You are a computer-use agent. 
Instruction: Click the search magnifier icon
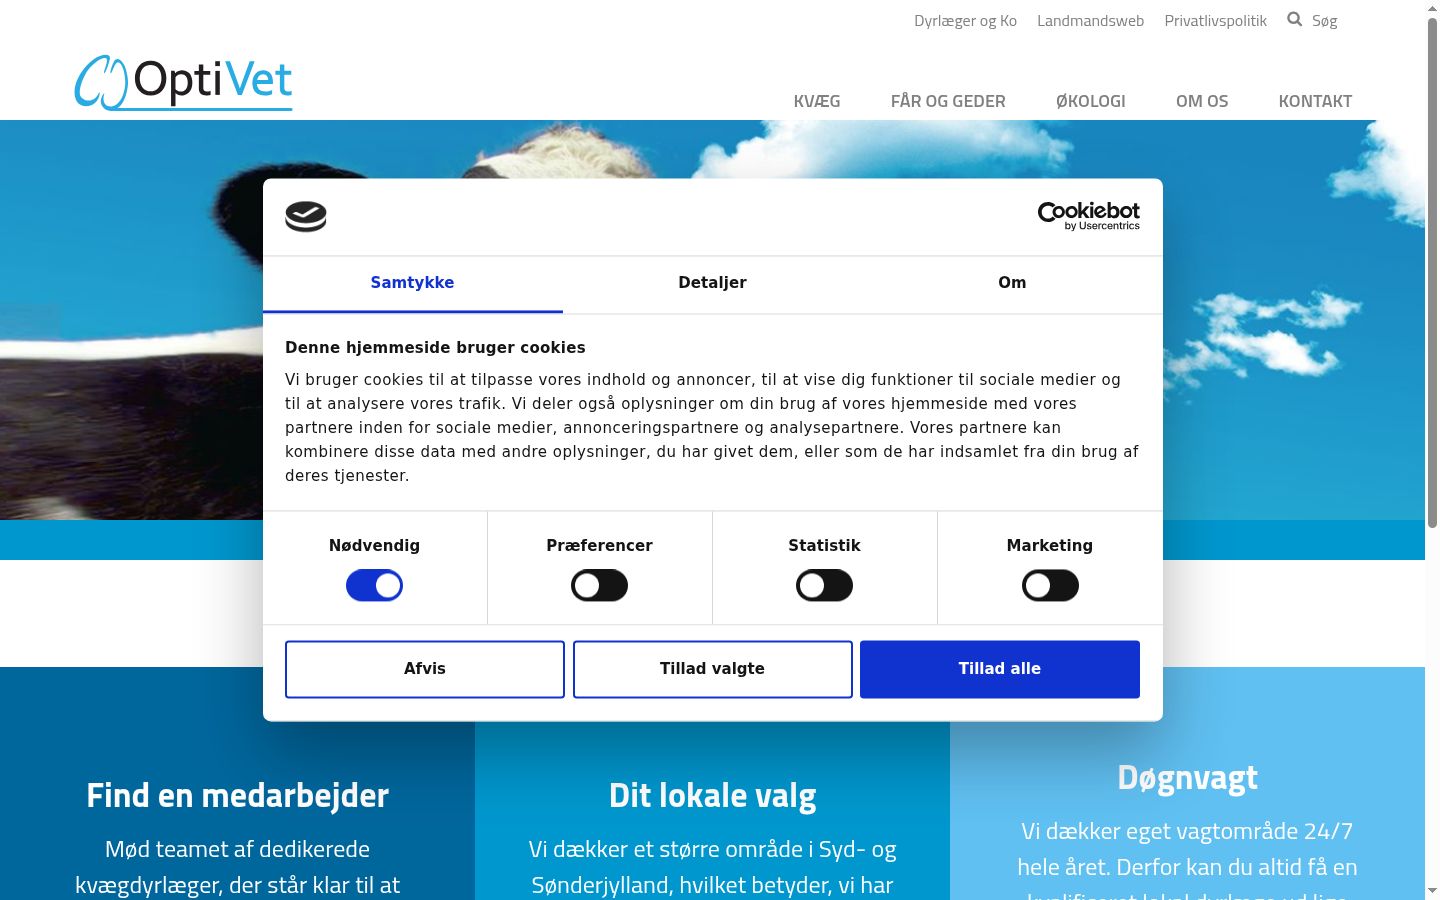click(x=1295, y=19)
